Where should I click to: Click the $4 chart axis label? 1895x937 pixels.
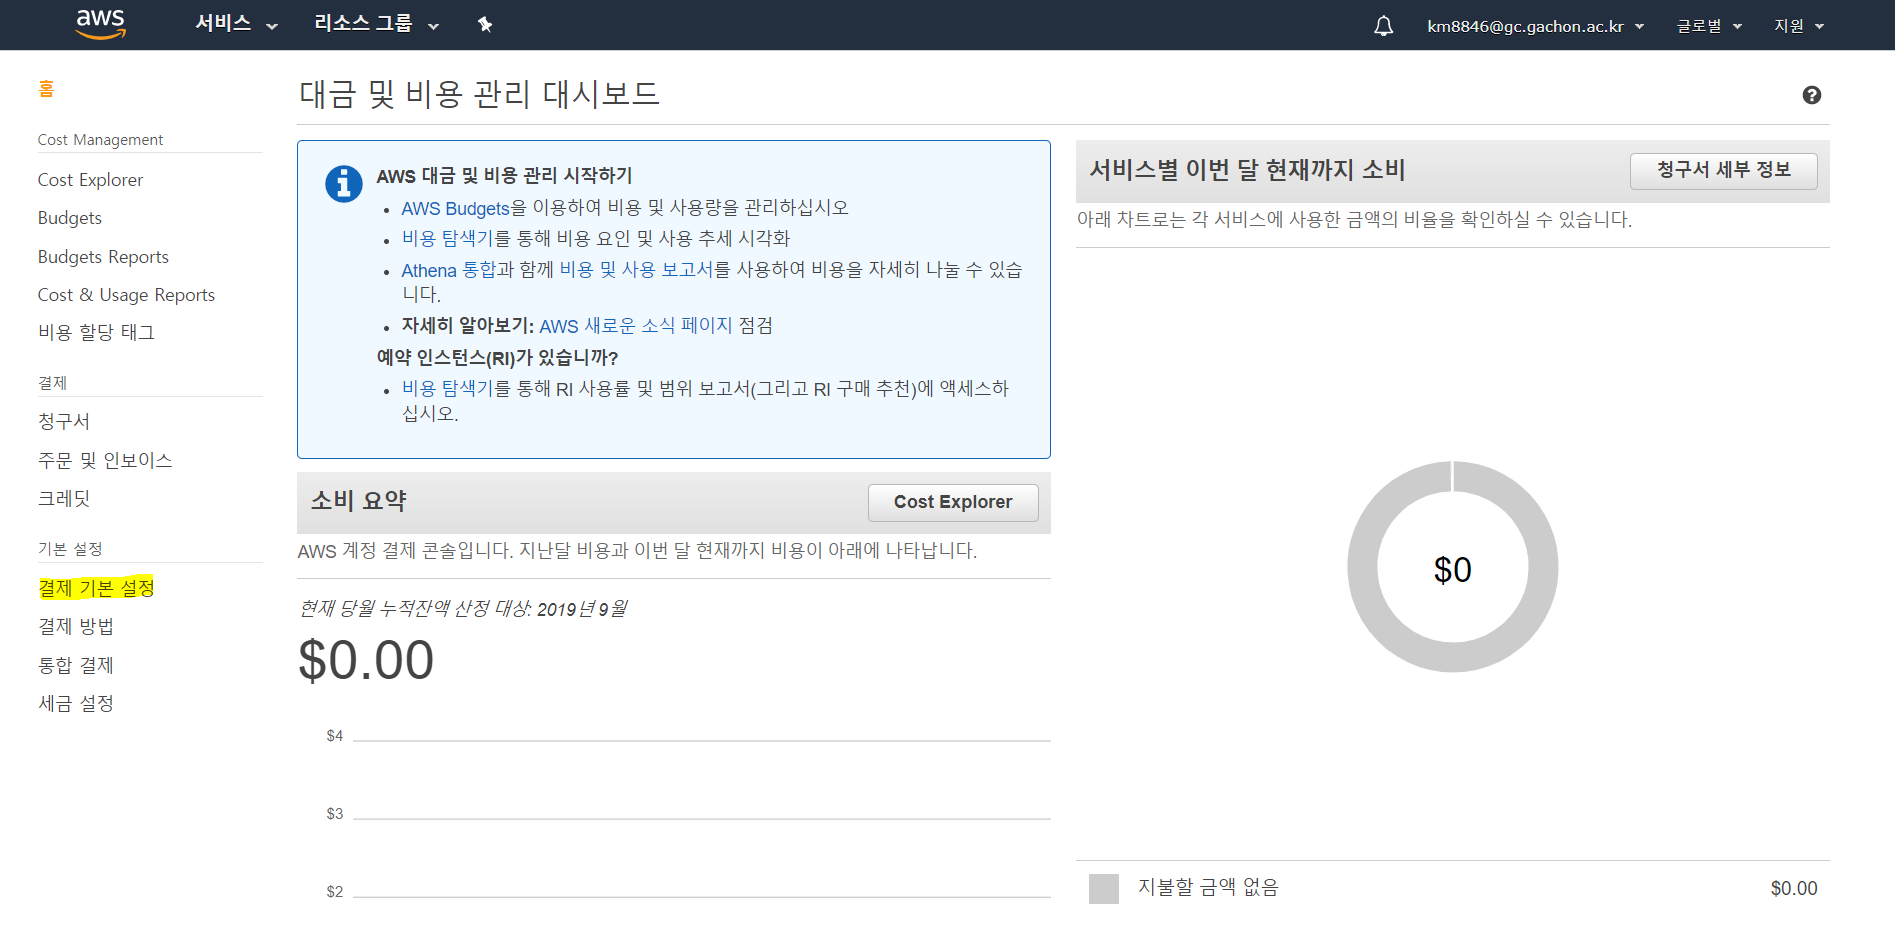tap(335, 736)
